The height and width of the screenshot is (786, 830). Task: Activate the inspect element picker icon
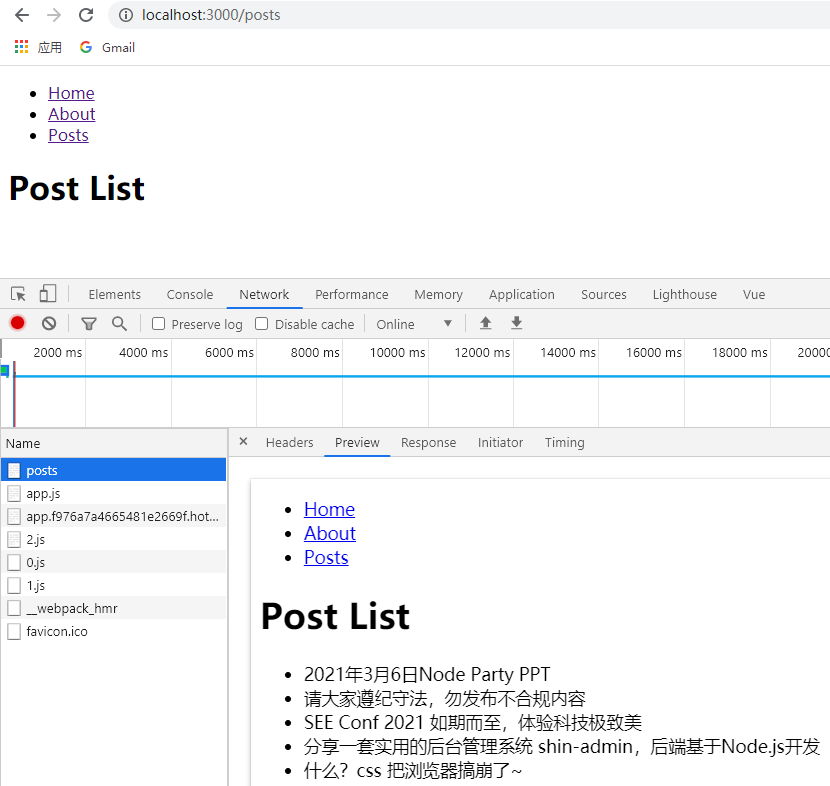coord(18,294)
